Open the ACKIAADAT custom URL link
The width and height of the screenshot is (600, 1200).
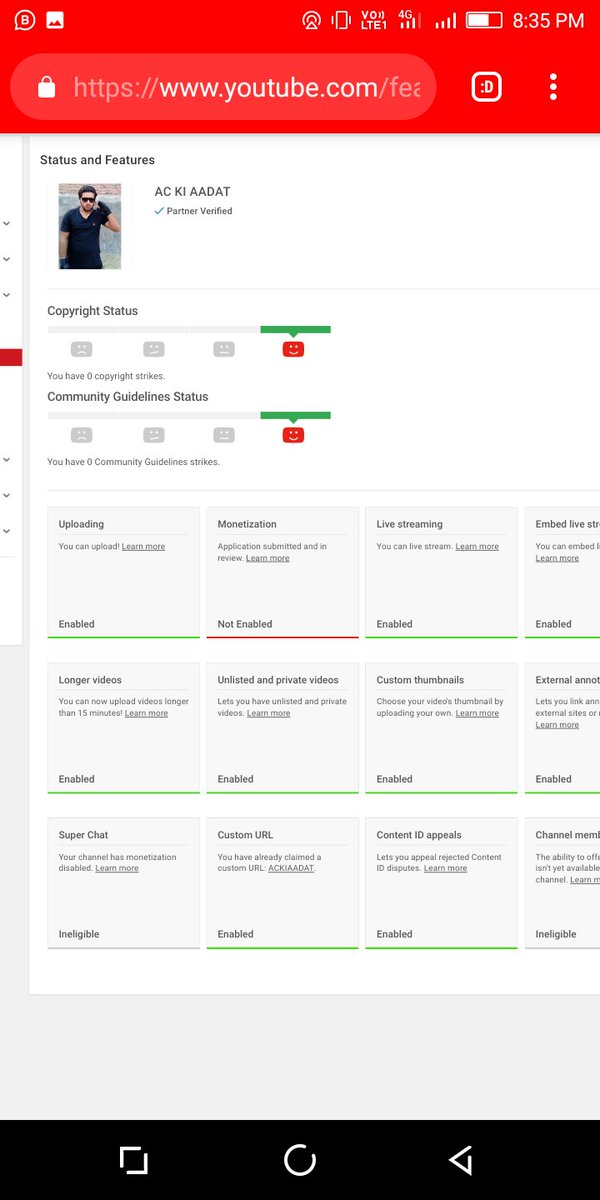(291, 868)
